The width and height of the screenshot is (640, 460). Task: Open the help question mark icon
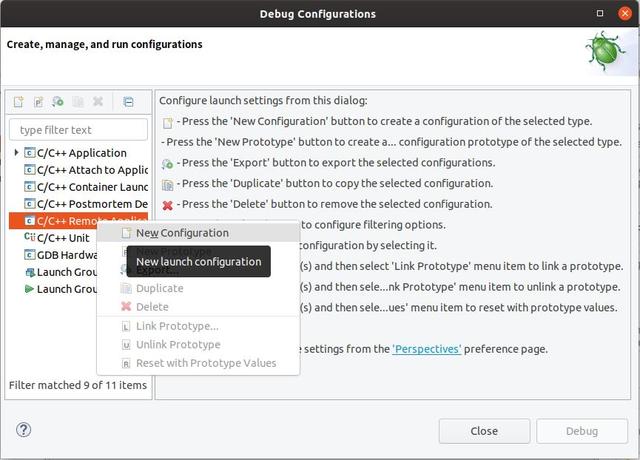tap(23, 430)
